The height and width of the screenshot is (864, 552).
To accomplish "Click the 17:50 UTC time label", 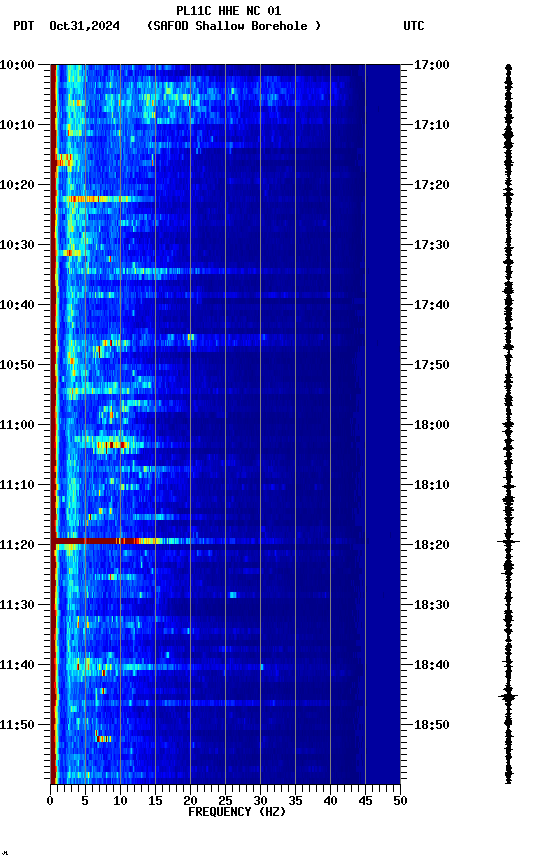I will 432,365.
